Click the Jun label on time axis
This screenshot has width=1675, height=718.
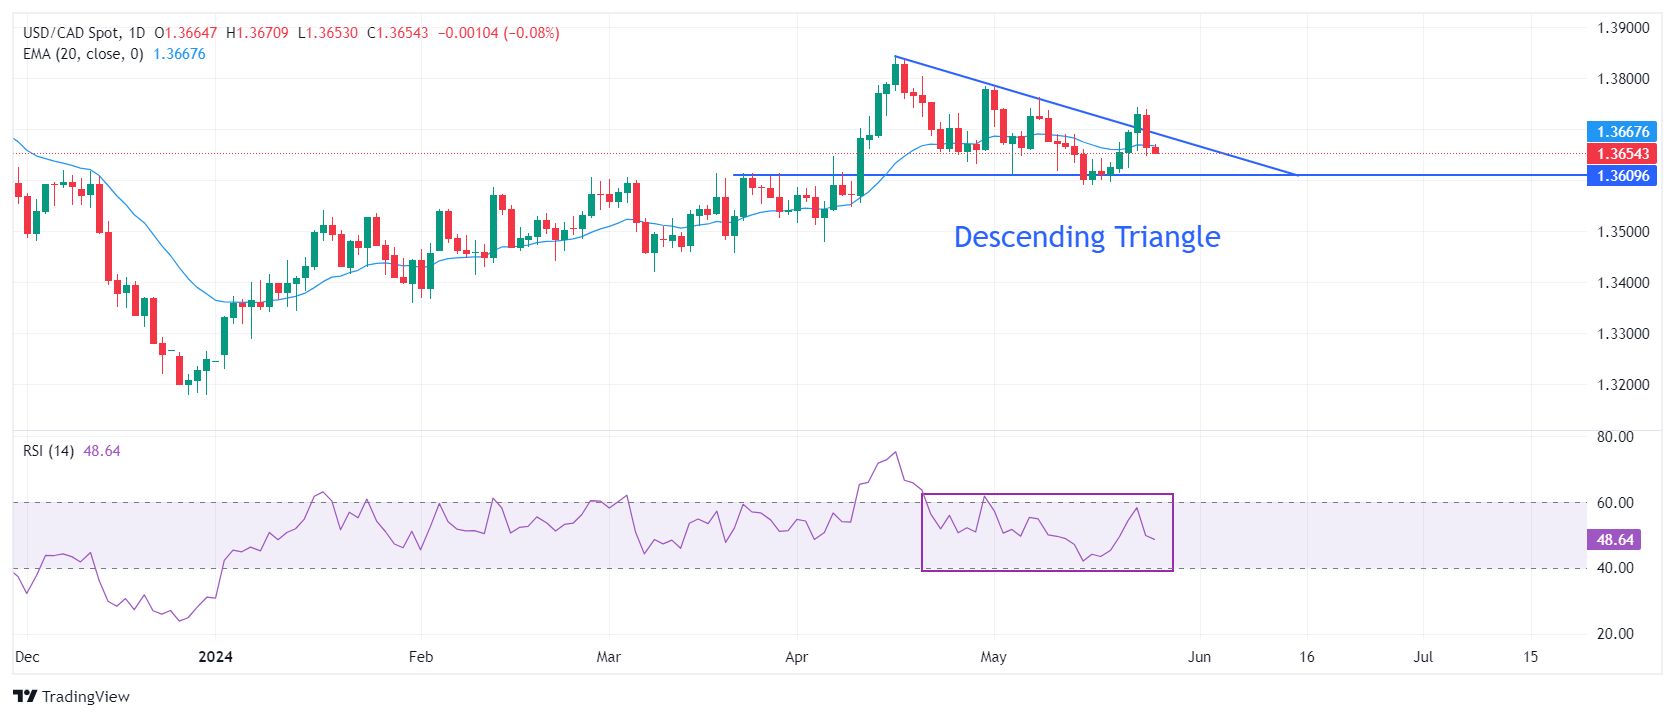tap(1199, 657)
